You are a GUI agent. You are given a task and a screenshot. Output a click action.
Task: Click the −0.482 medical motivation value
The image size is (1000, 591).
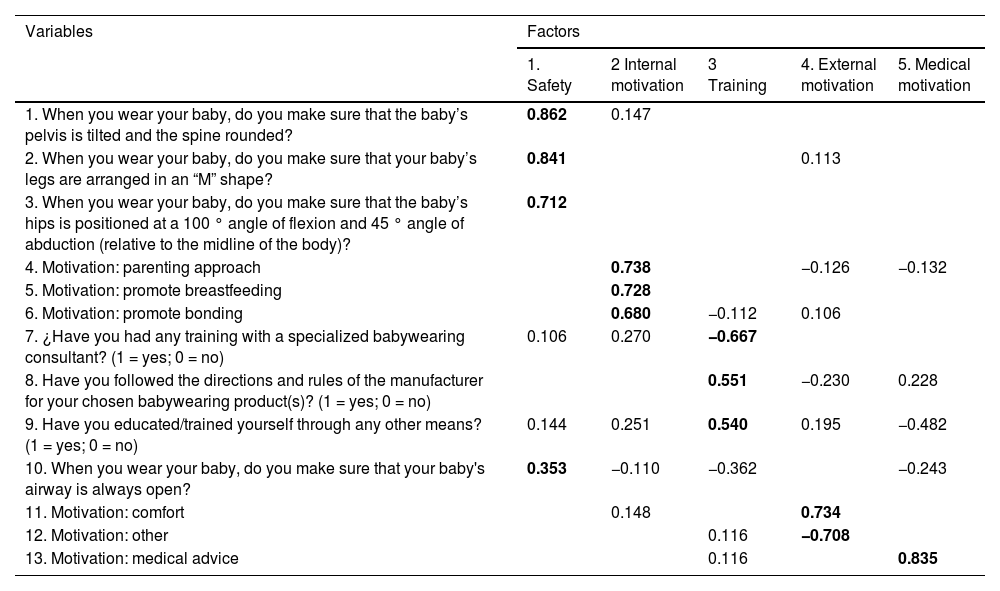point(921,425)
